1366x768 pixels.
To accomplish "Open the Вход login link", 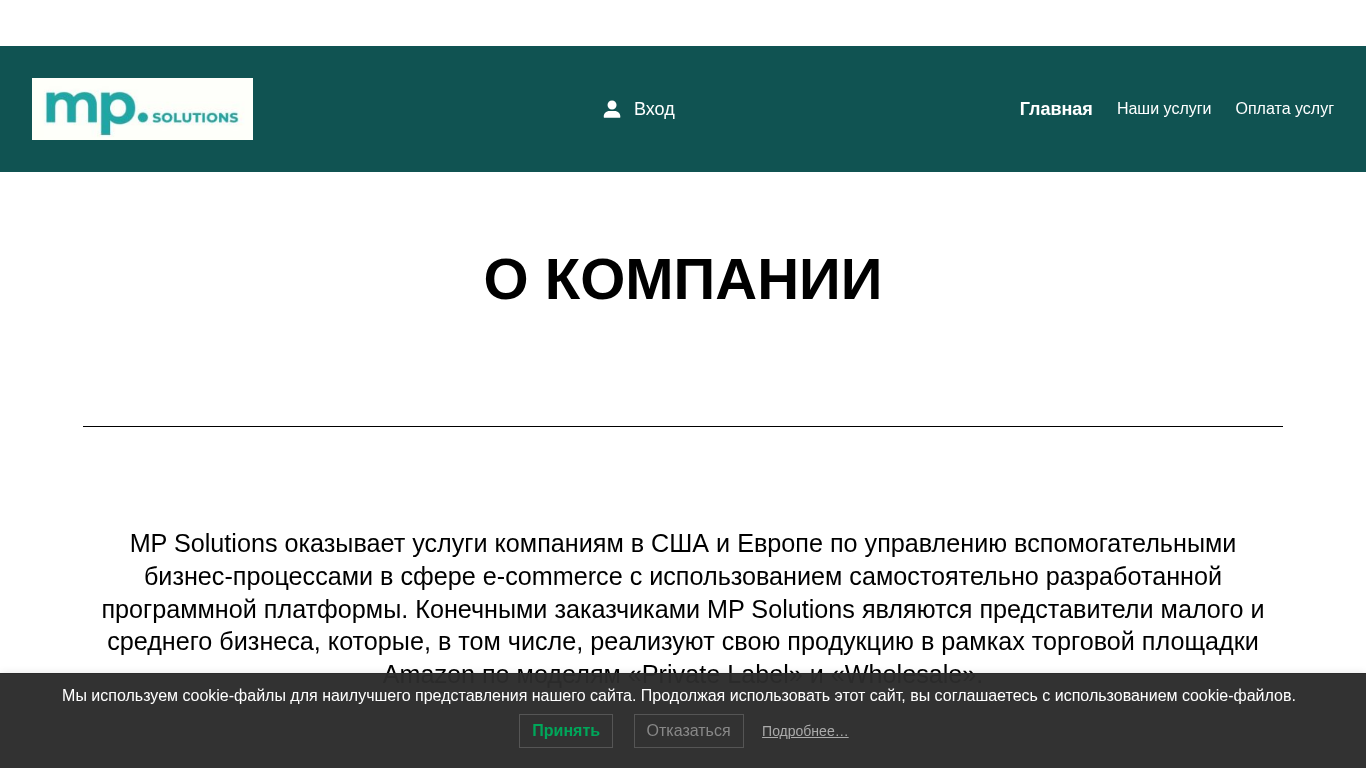I will tap(654, 109).
